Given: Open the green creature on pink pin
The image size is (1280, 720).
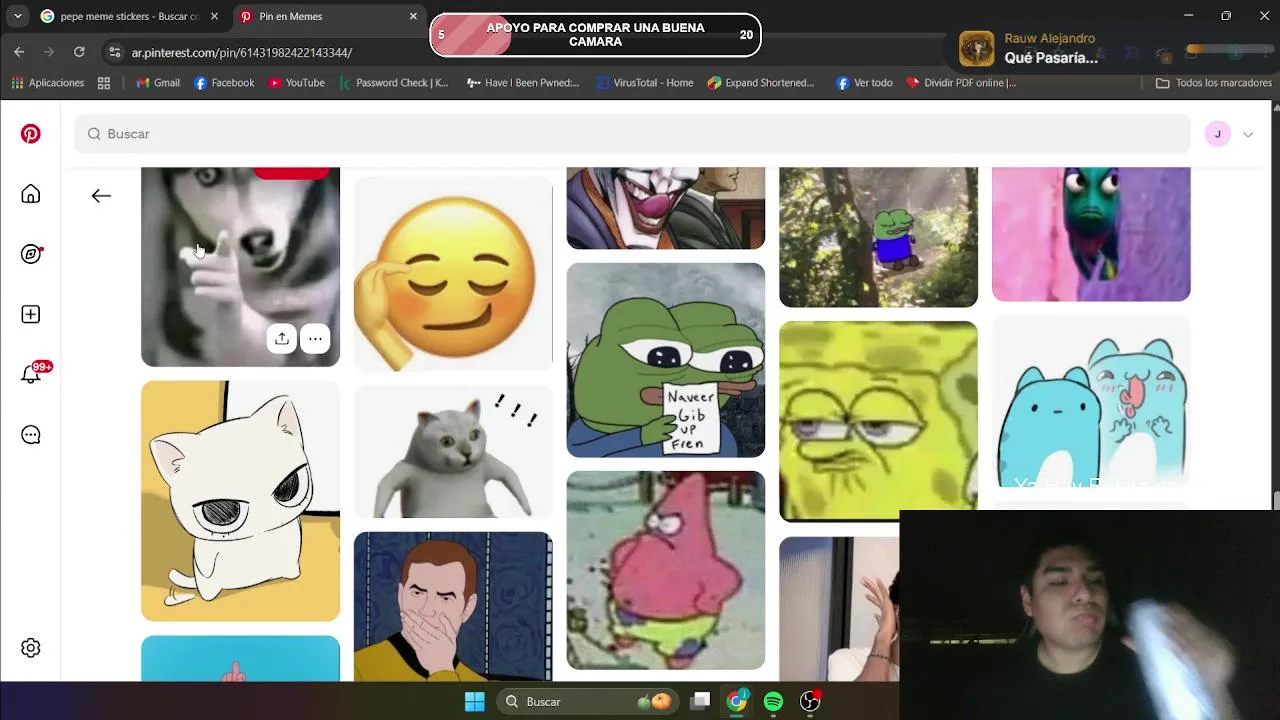Looking at the screenshot, I should [x=1091, y=234].
